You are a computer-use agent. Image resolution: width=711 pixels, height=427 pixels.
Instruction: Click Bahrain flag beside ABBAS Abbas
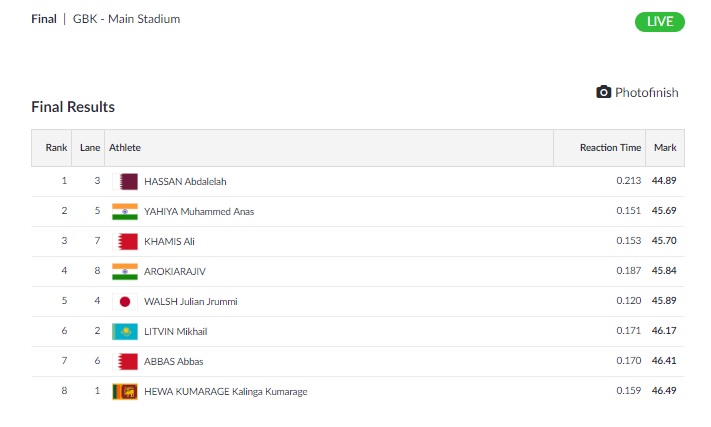point(125,361)
